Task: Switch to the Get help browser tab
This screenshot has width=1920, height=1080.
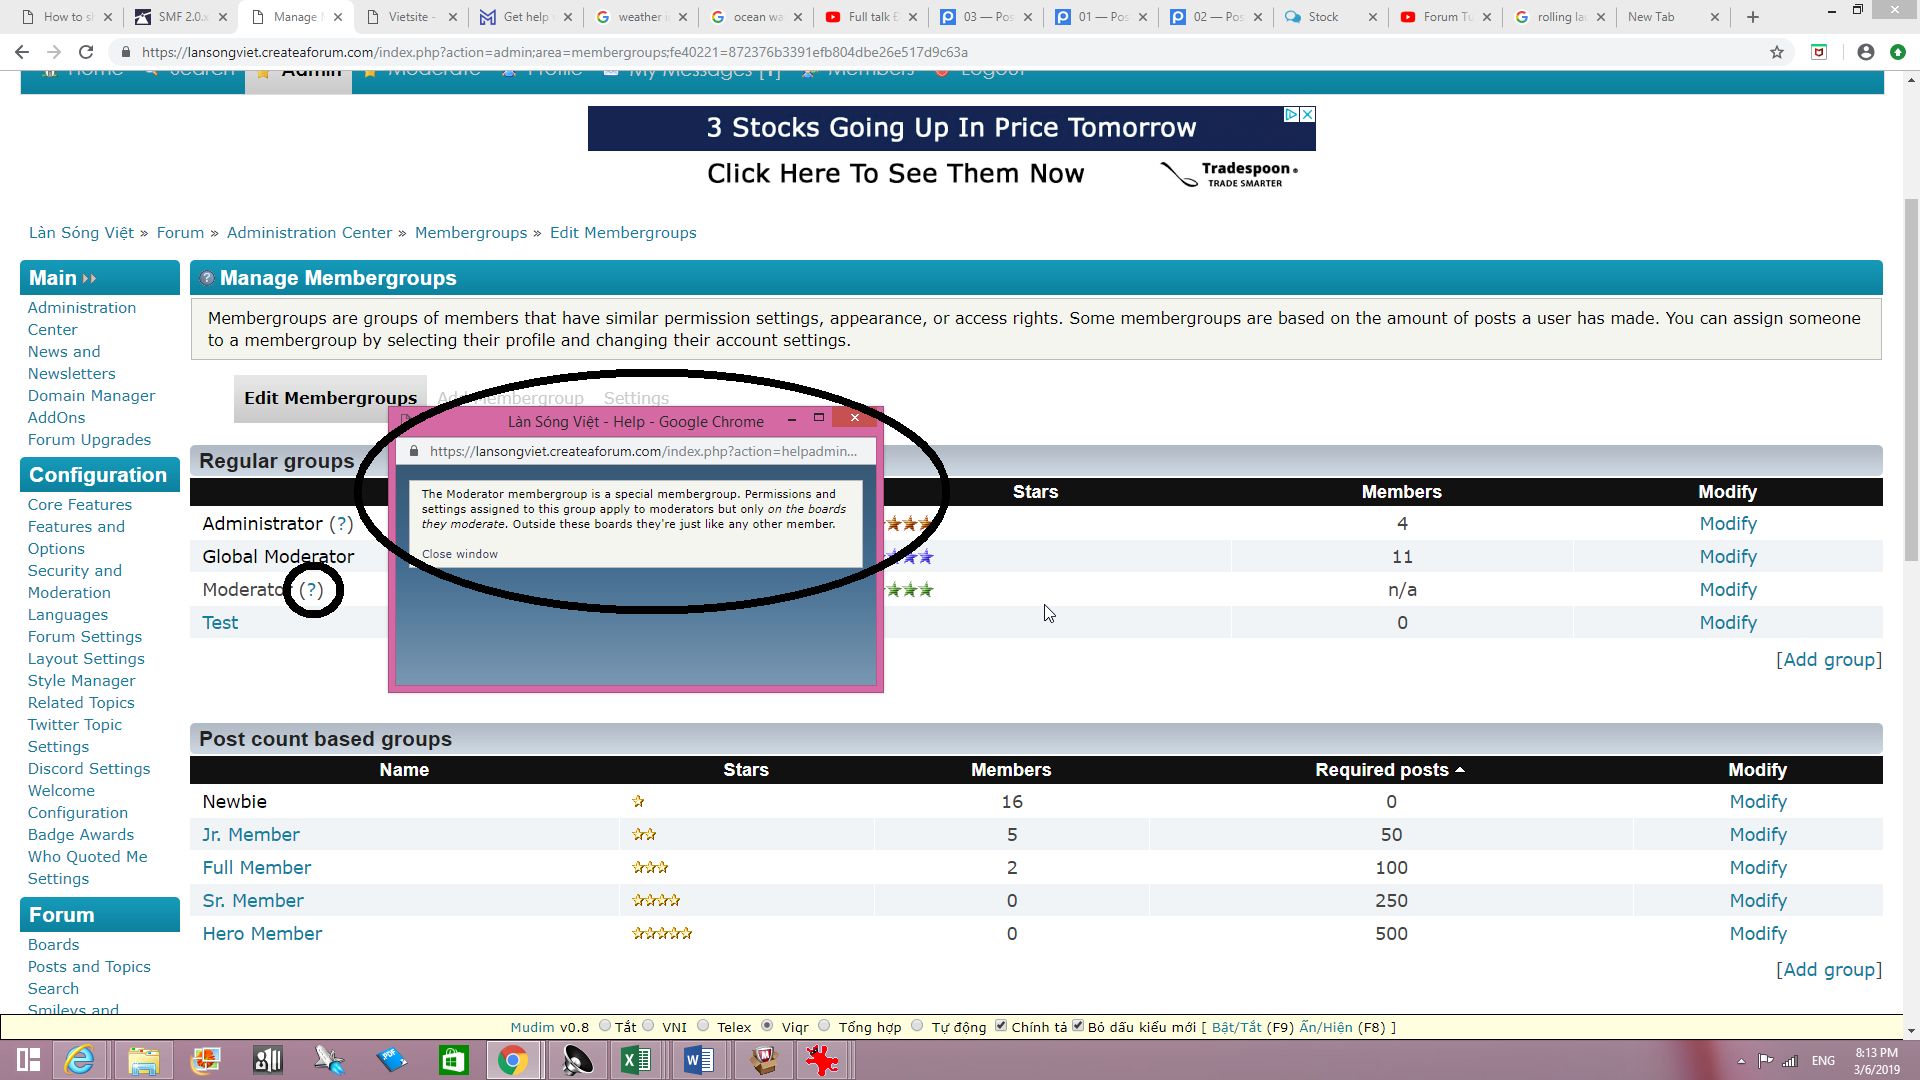Action: 526,17
